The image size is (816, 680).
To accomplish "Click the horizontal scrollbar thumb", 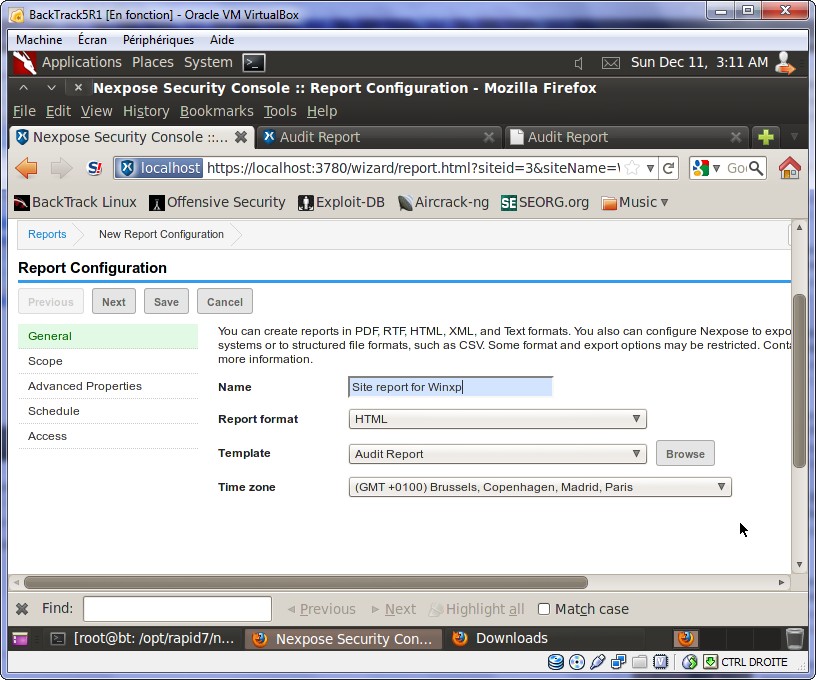I will pos(306,582).
